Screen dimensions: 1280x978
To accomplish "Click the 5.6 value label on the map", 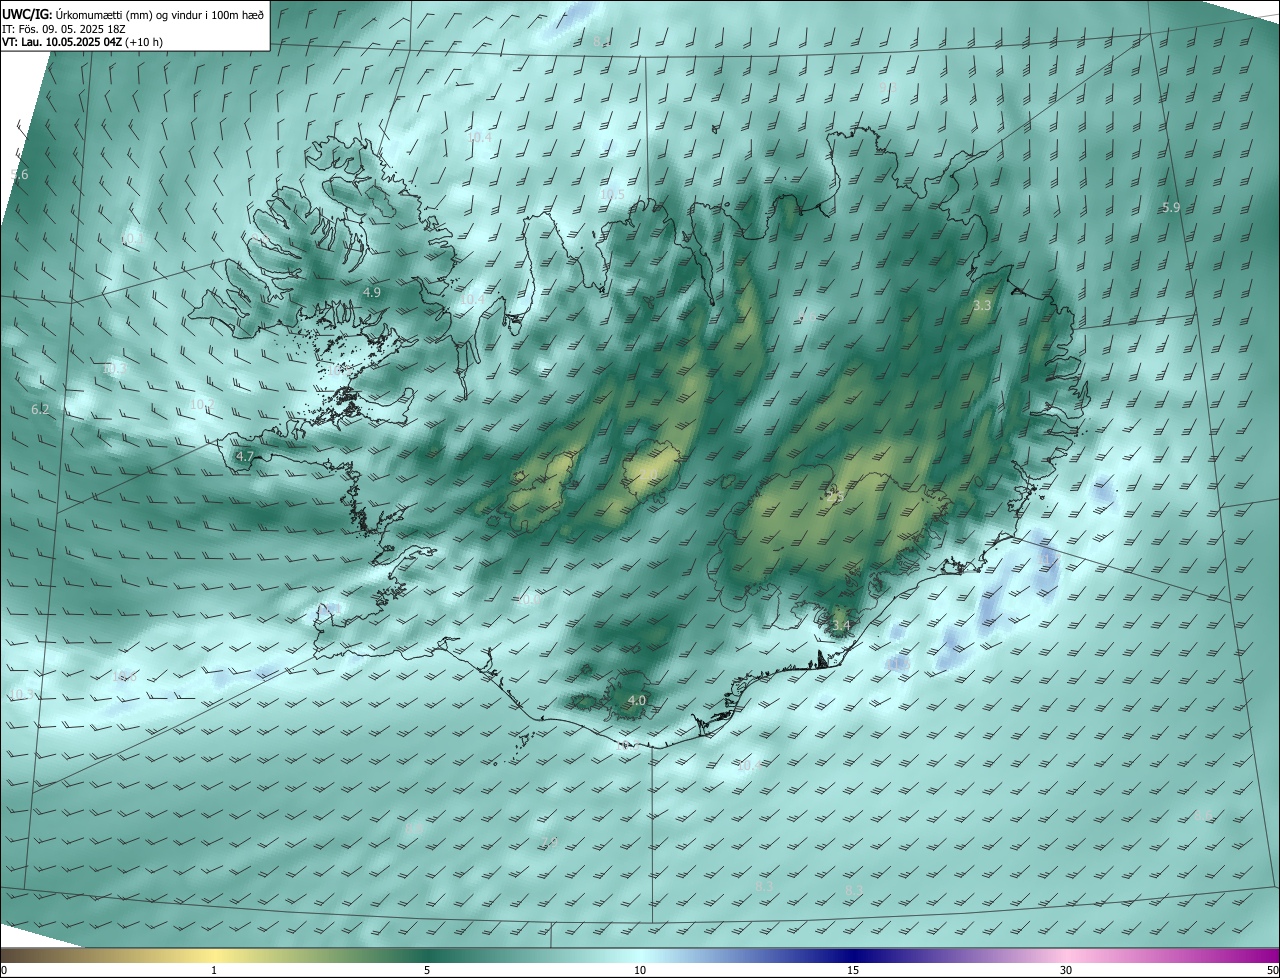I will coord(20,174).
